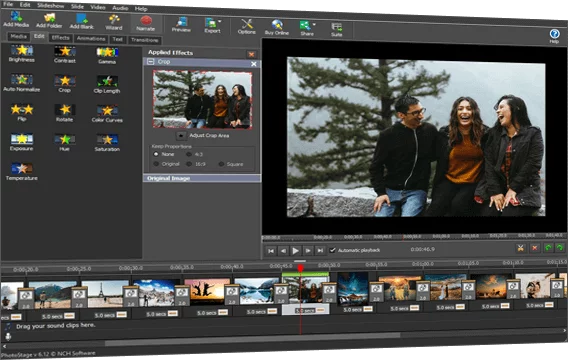Open the Options dialog

[247, 26]
